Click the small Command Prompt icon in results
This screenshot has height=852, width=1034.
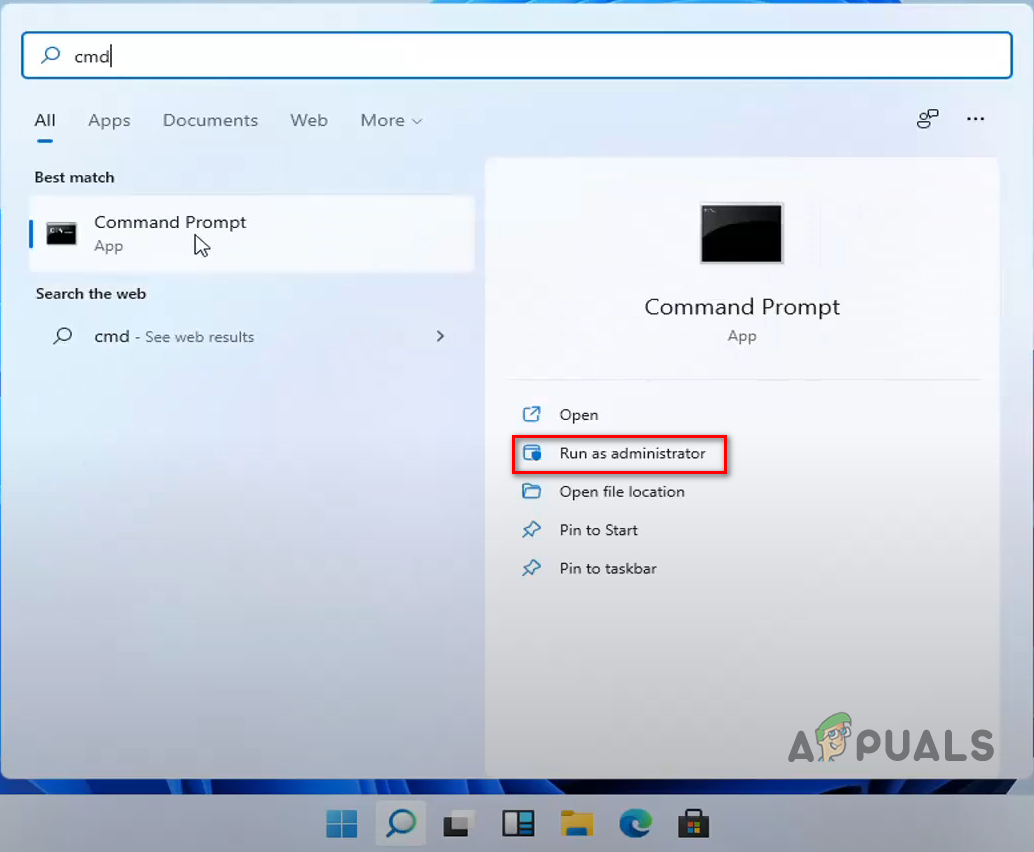[61, 233]
